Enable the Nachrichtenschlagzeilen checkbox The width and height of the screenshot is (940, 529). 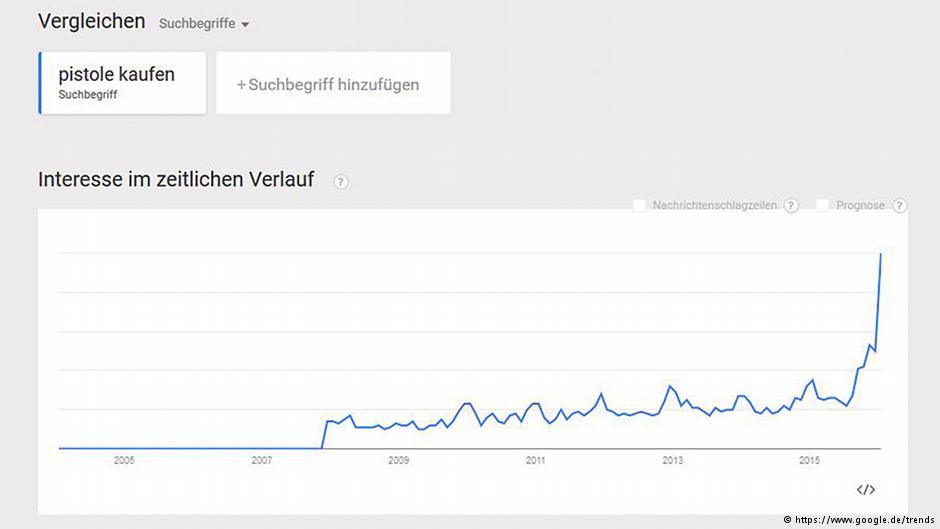[640, 205]
